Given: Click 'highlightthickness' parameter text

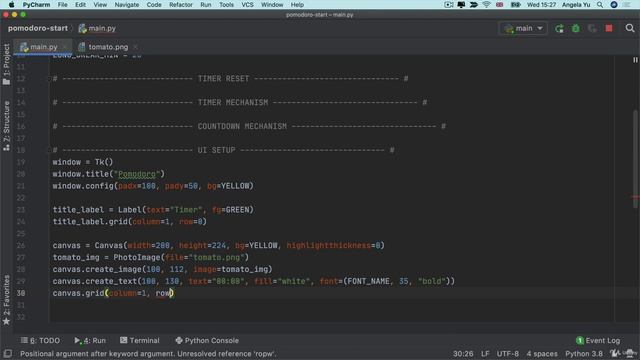Looking at the screenshot, I should point(328,246).
